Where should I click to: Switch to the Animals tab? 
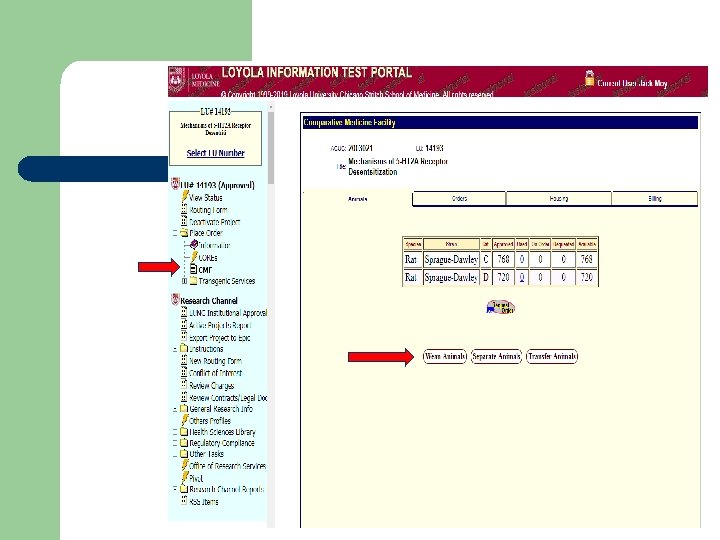pyautogui.click(x=357, y=199)
